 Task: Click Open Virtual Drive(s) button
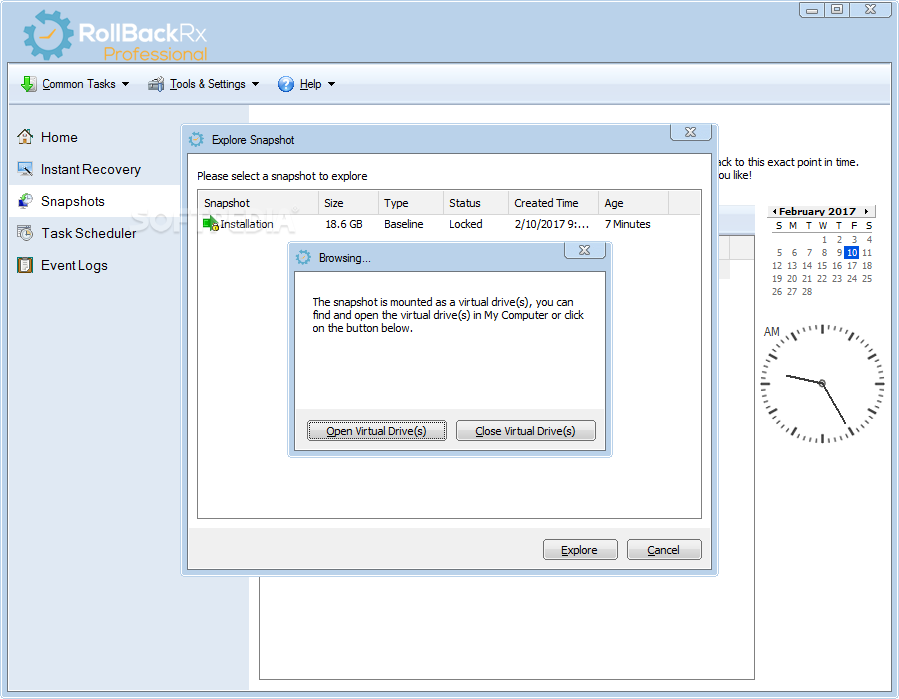(x=377, y=431)
